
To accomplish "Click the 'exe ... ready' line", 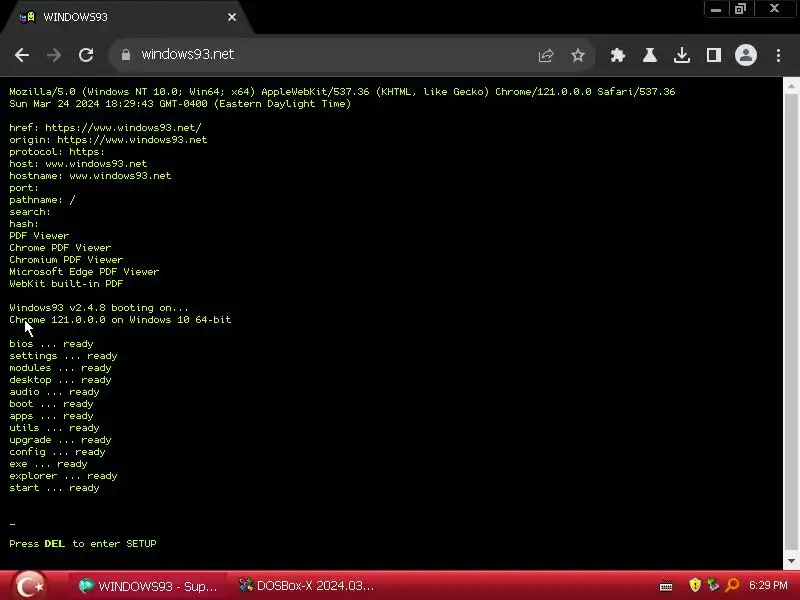I will [x=48, y=464].
